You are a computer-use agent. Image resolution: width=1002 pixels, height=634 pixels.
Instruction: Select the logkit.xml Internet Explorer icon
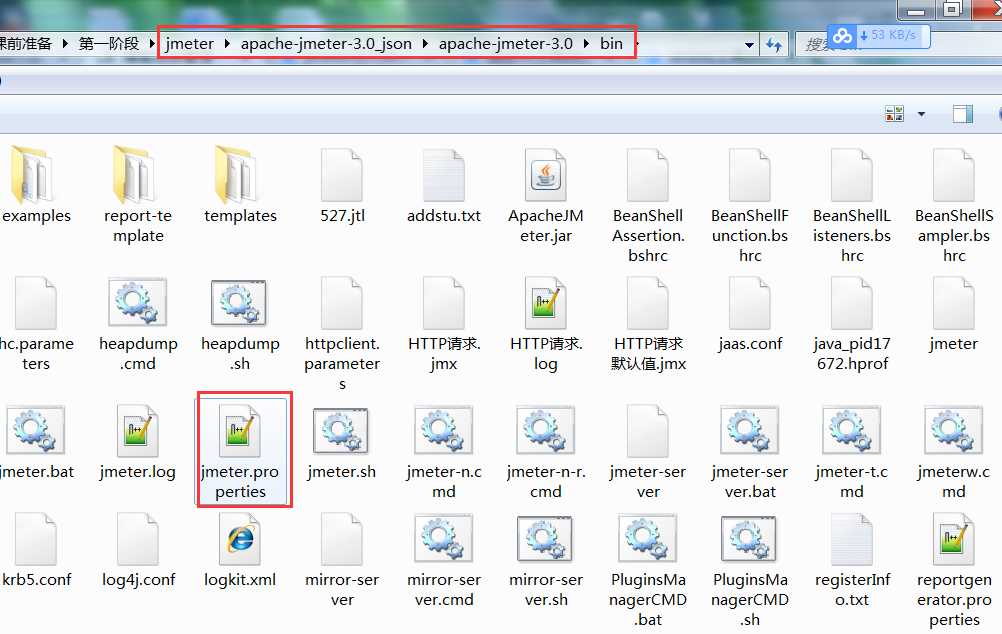240,539
